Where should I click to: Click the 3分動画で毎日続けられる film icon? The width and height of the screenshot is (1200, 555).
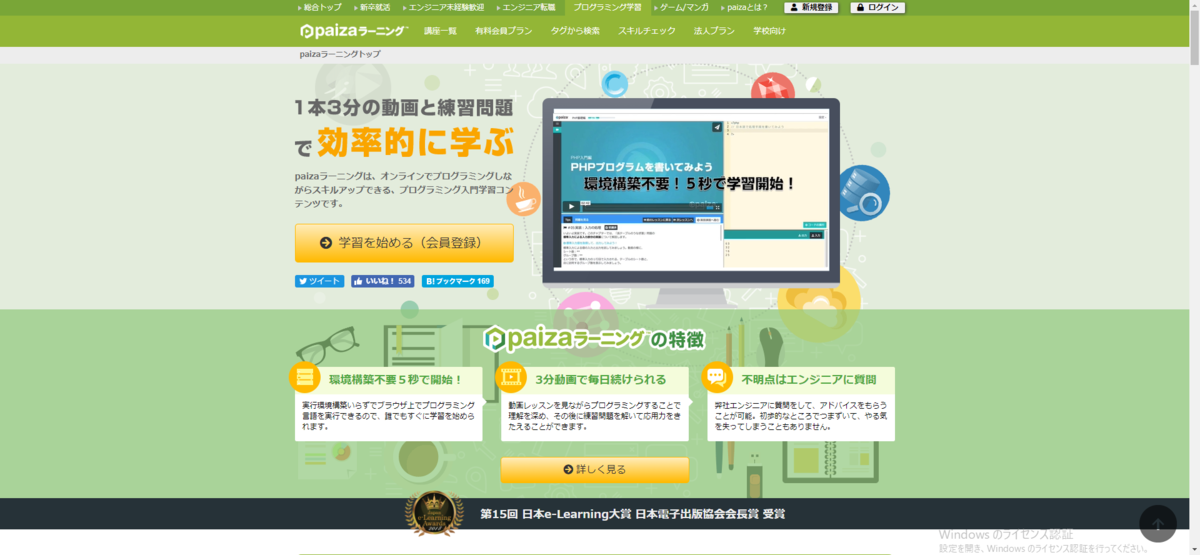[x=512, y=377]
